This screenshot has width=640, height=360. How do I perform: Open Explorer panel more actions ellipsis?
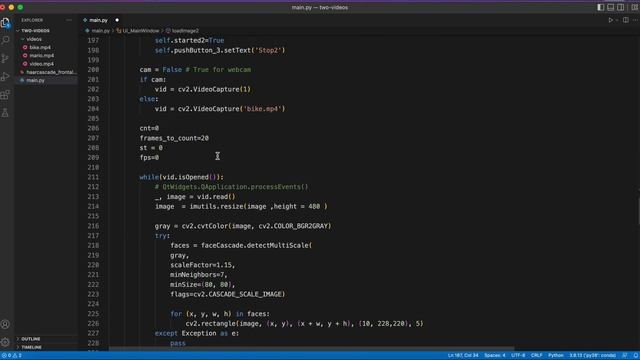click(x=69, y=20)
